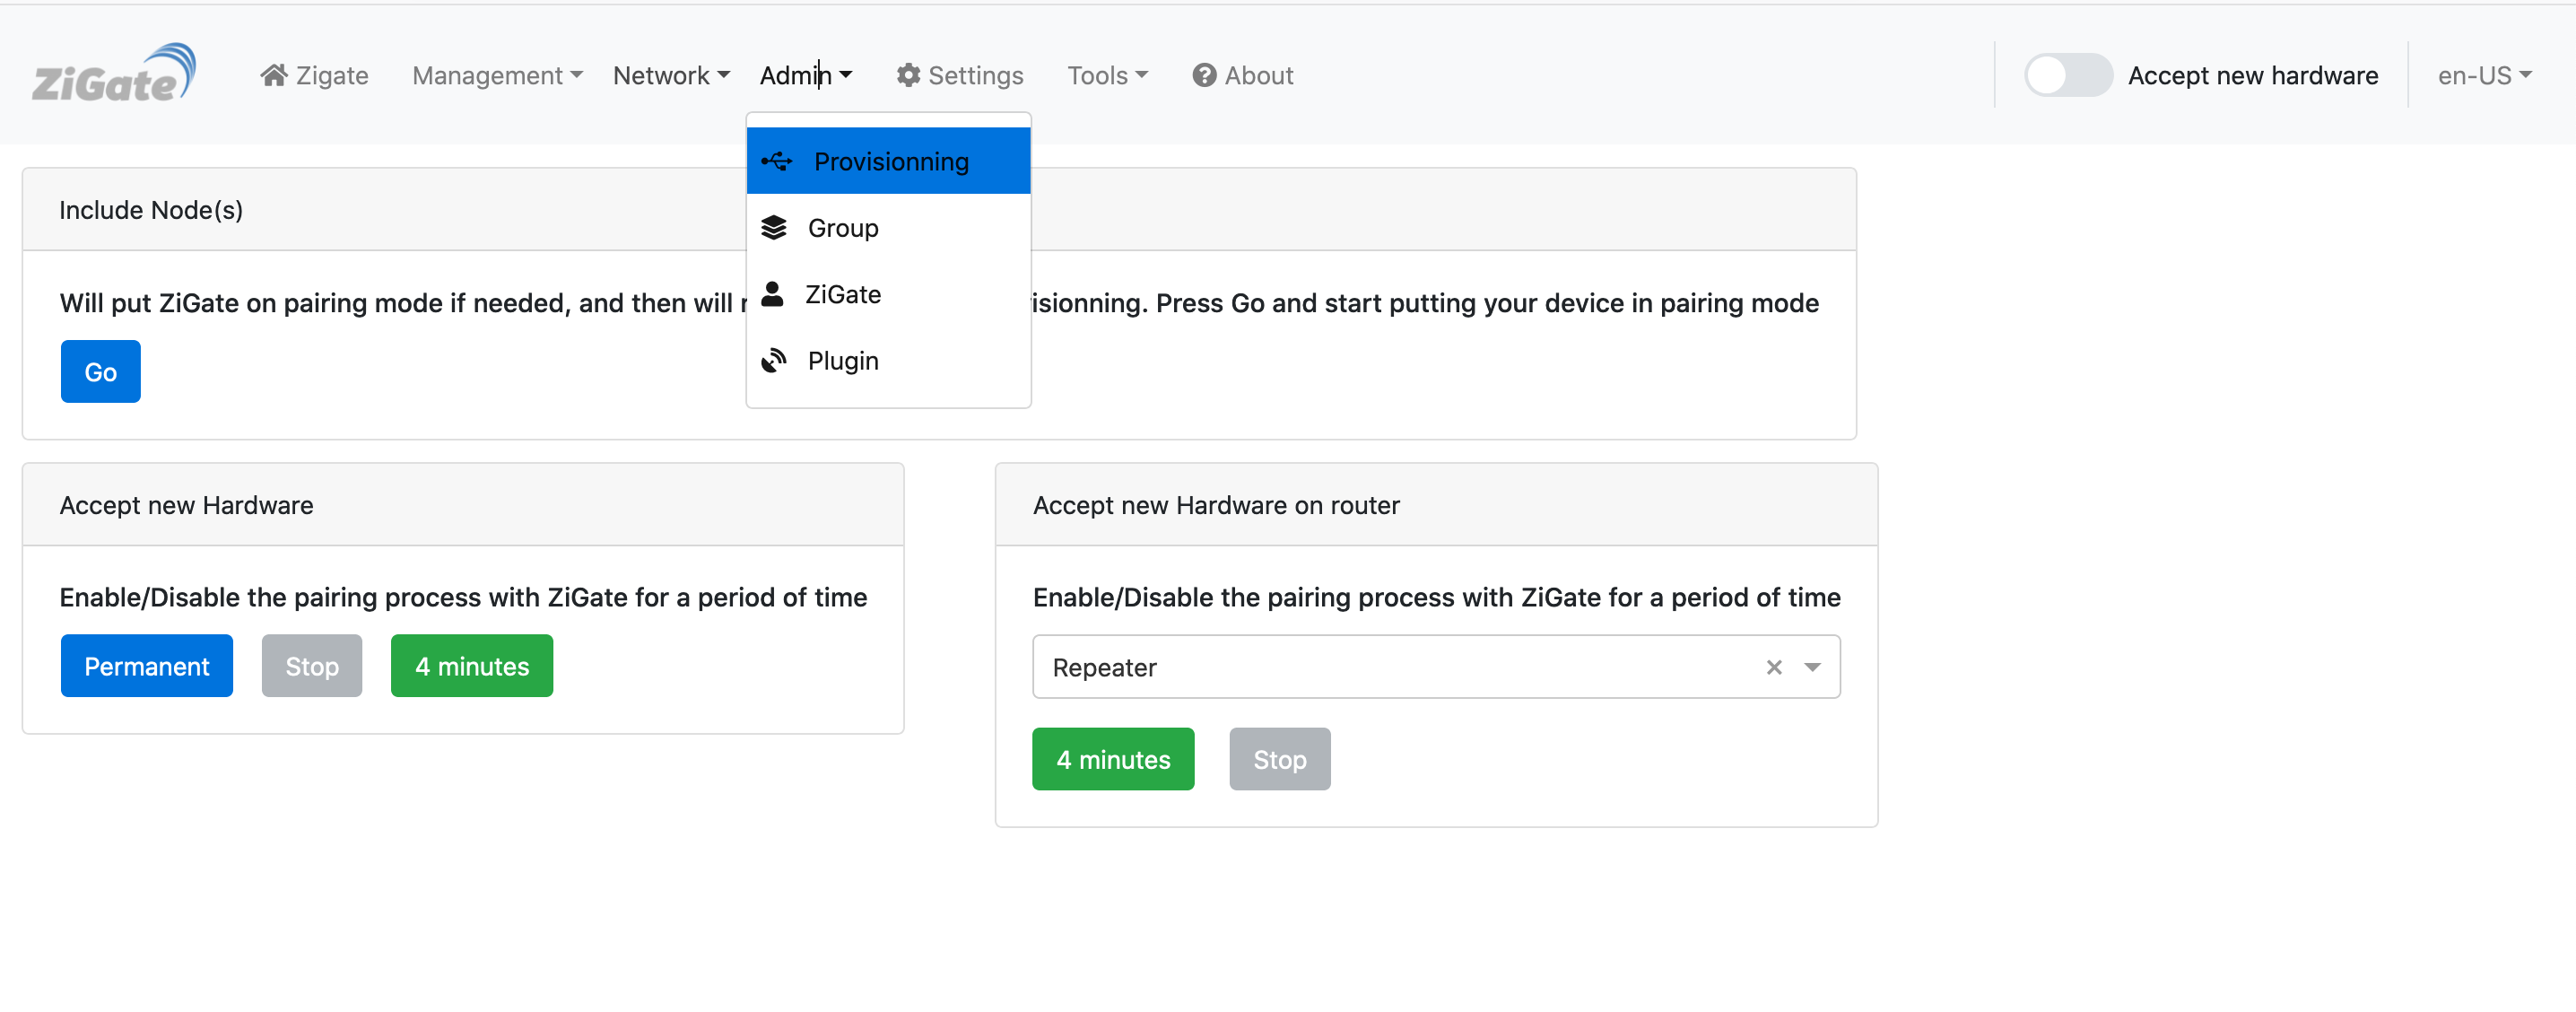
Task: Click Stop under Accept new Hardware
Action: pos(312,666)
